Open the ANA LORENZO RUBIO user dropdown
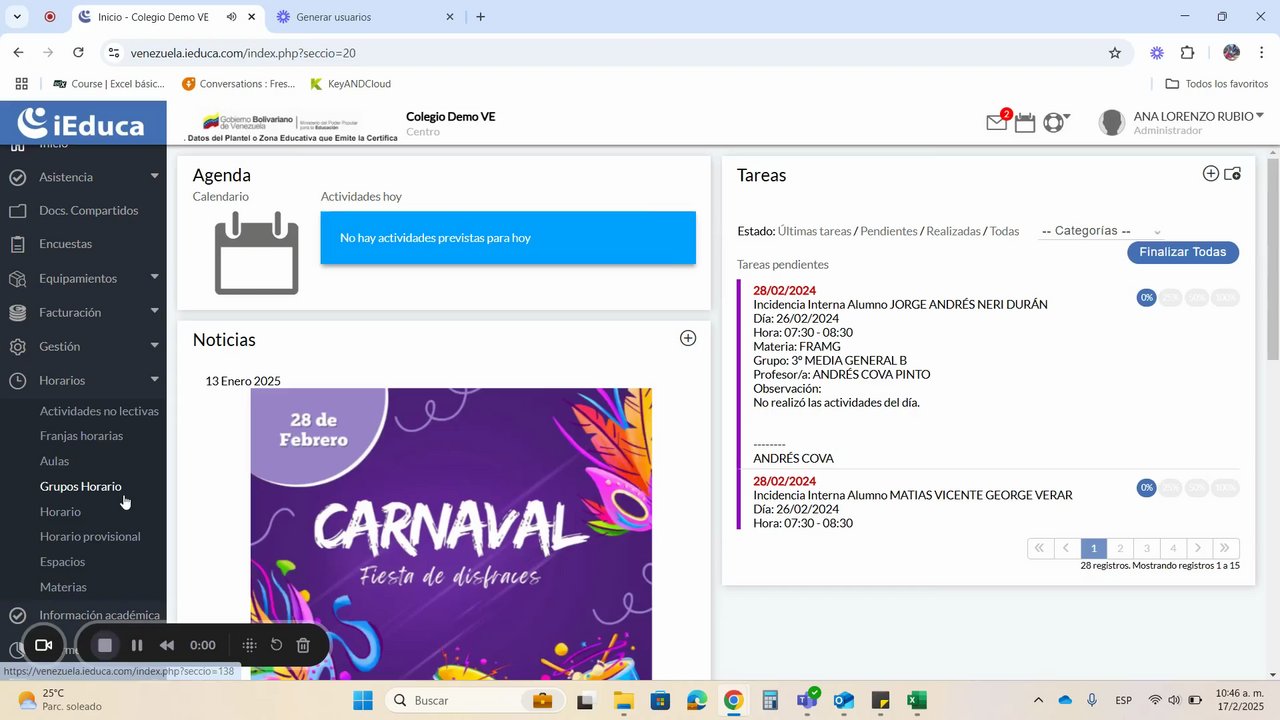This screenshot has height=720, width=1280. [x=1199, y=117]
